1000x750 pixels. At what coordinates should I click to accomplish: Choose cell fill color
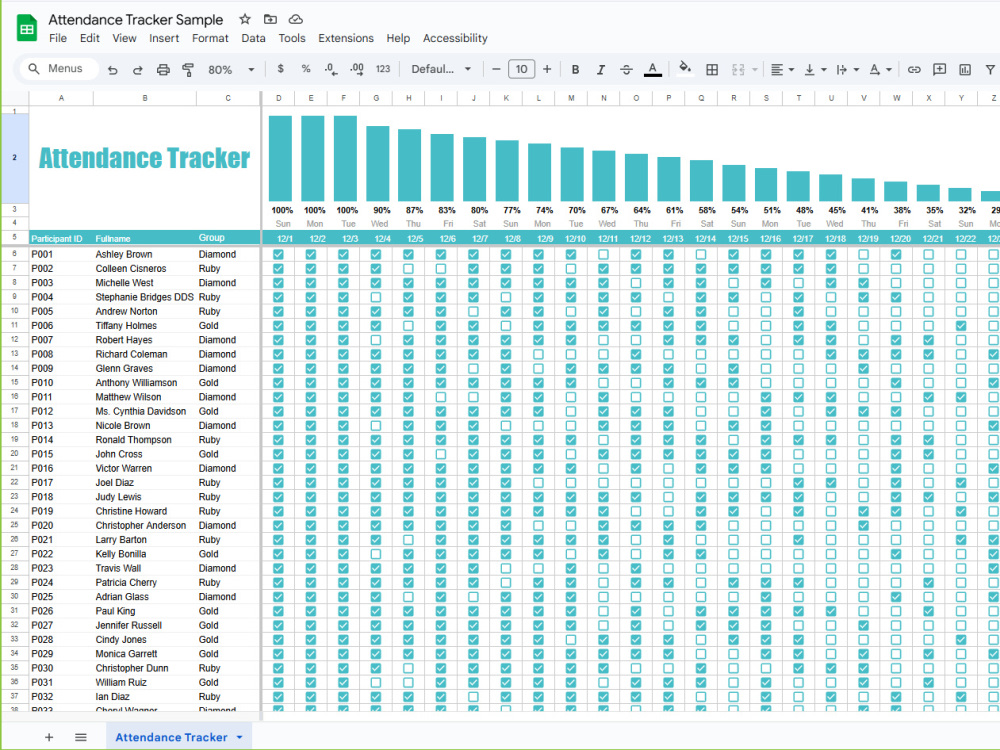[x=685, y=69]
